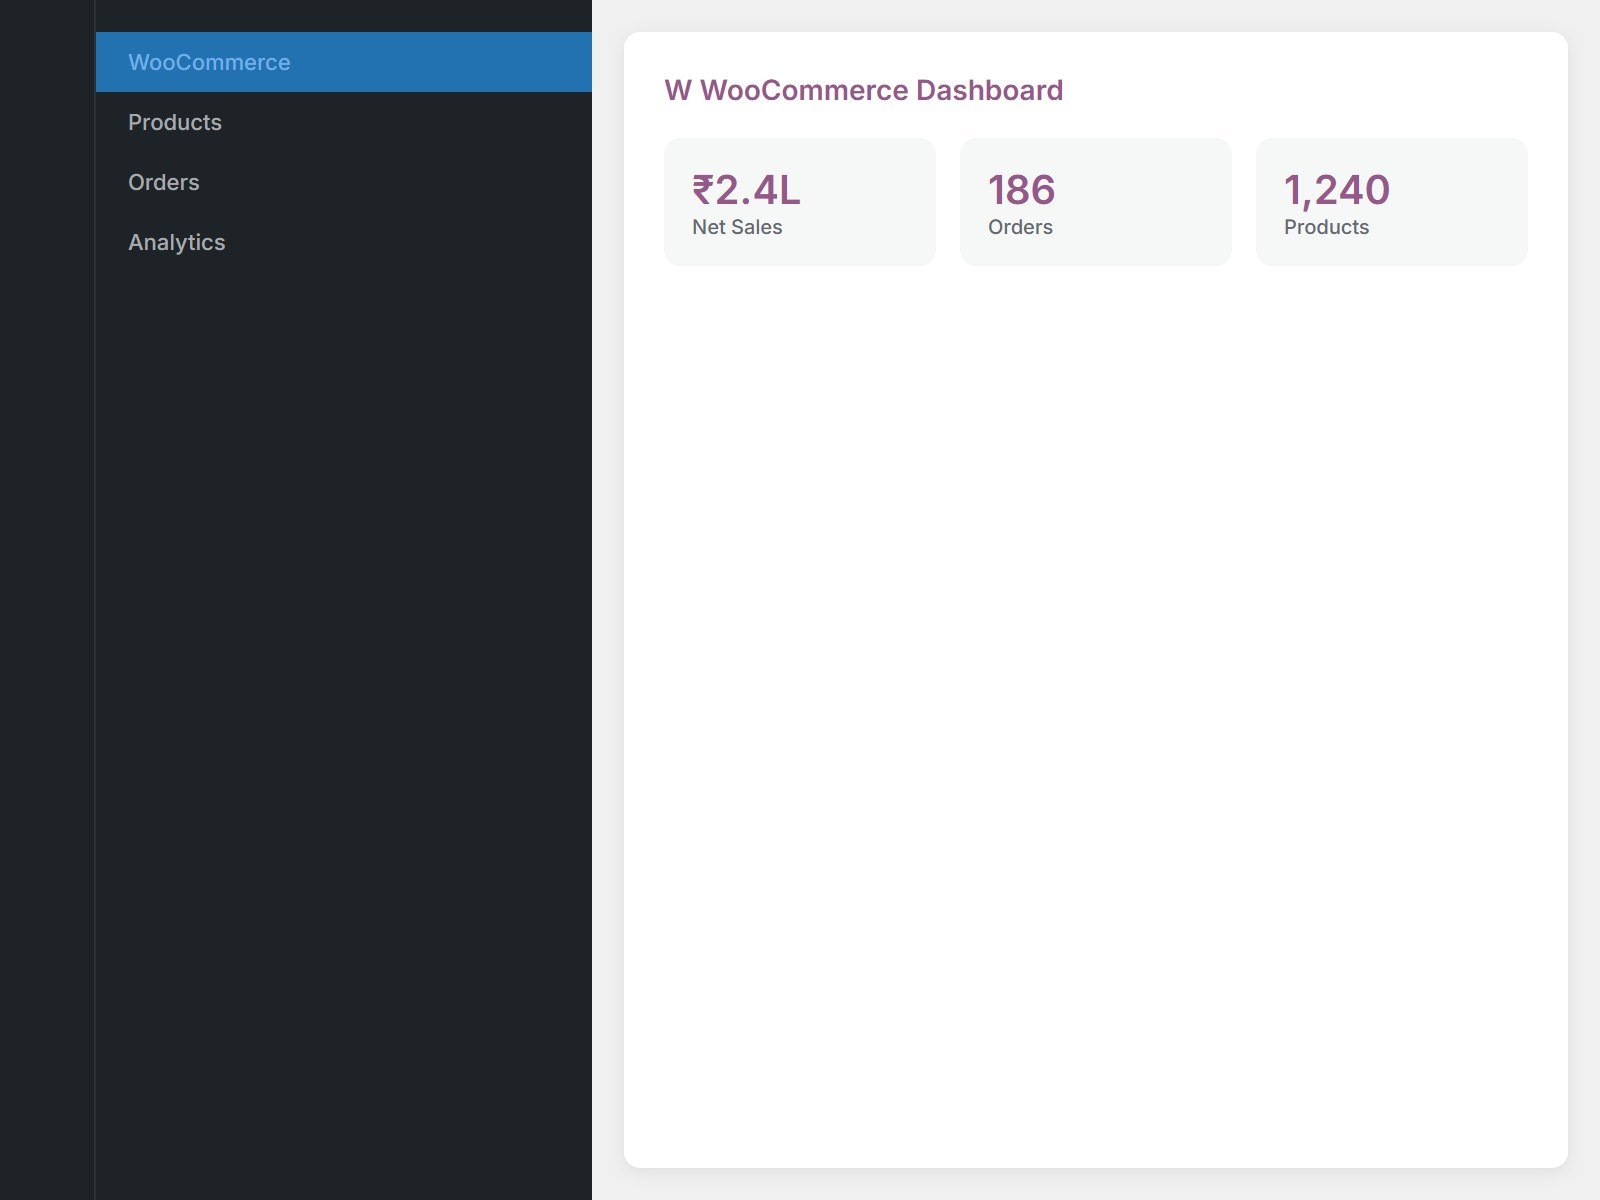Click the Net Sales label
Image resolution: width=1600 pixels, height=1200 pixels.
click(737, 227)
